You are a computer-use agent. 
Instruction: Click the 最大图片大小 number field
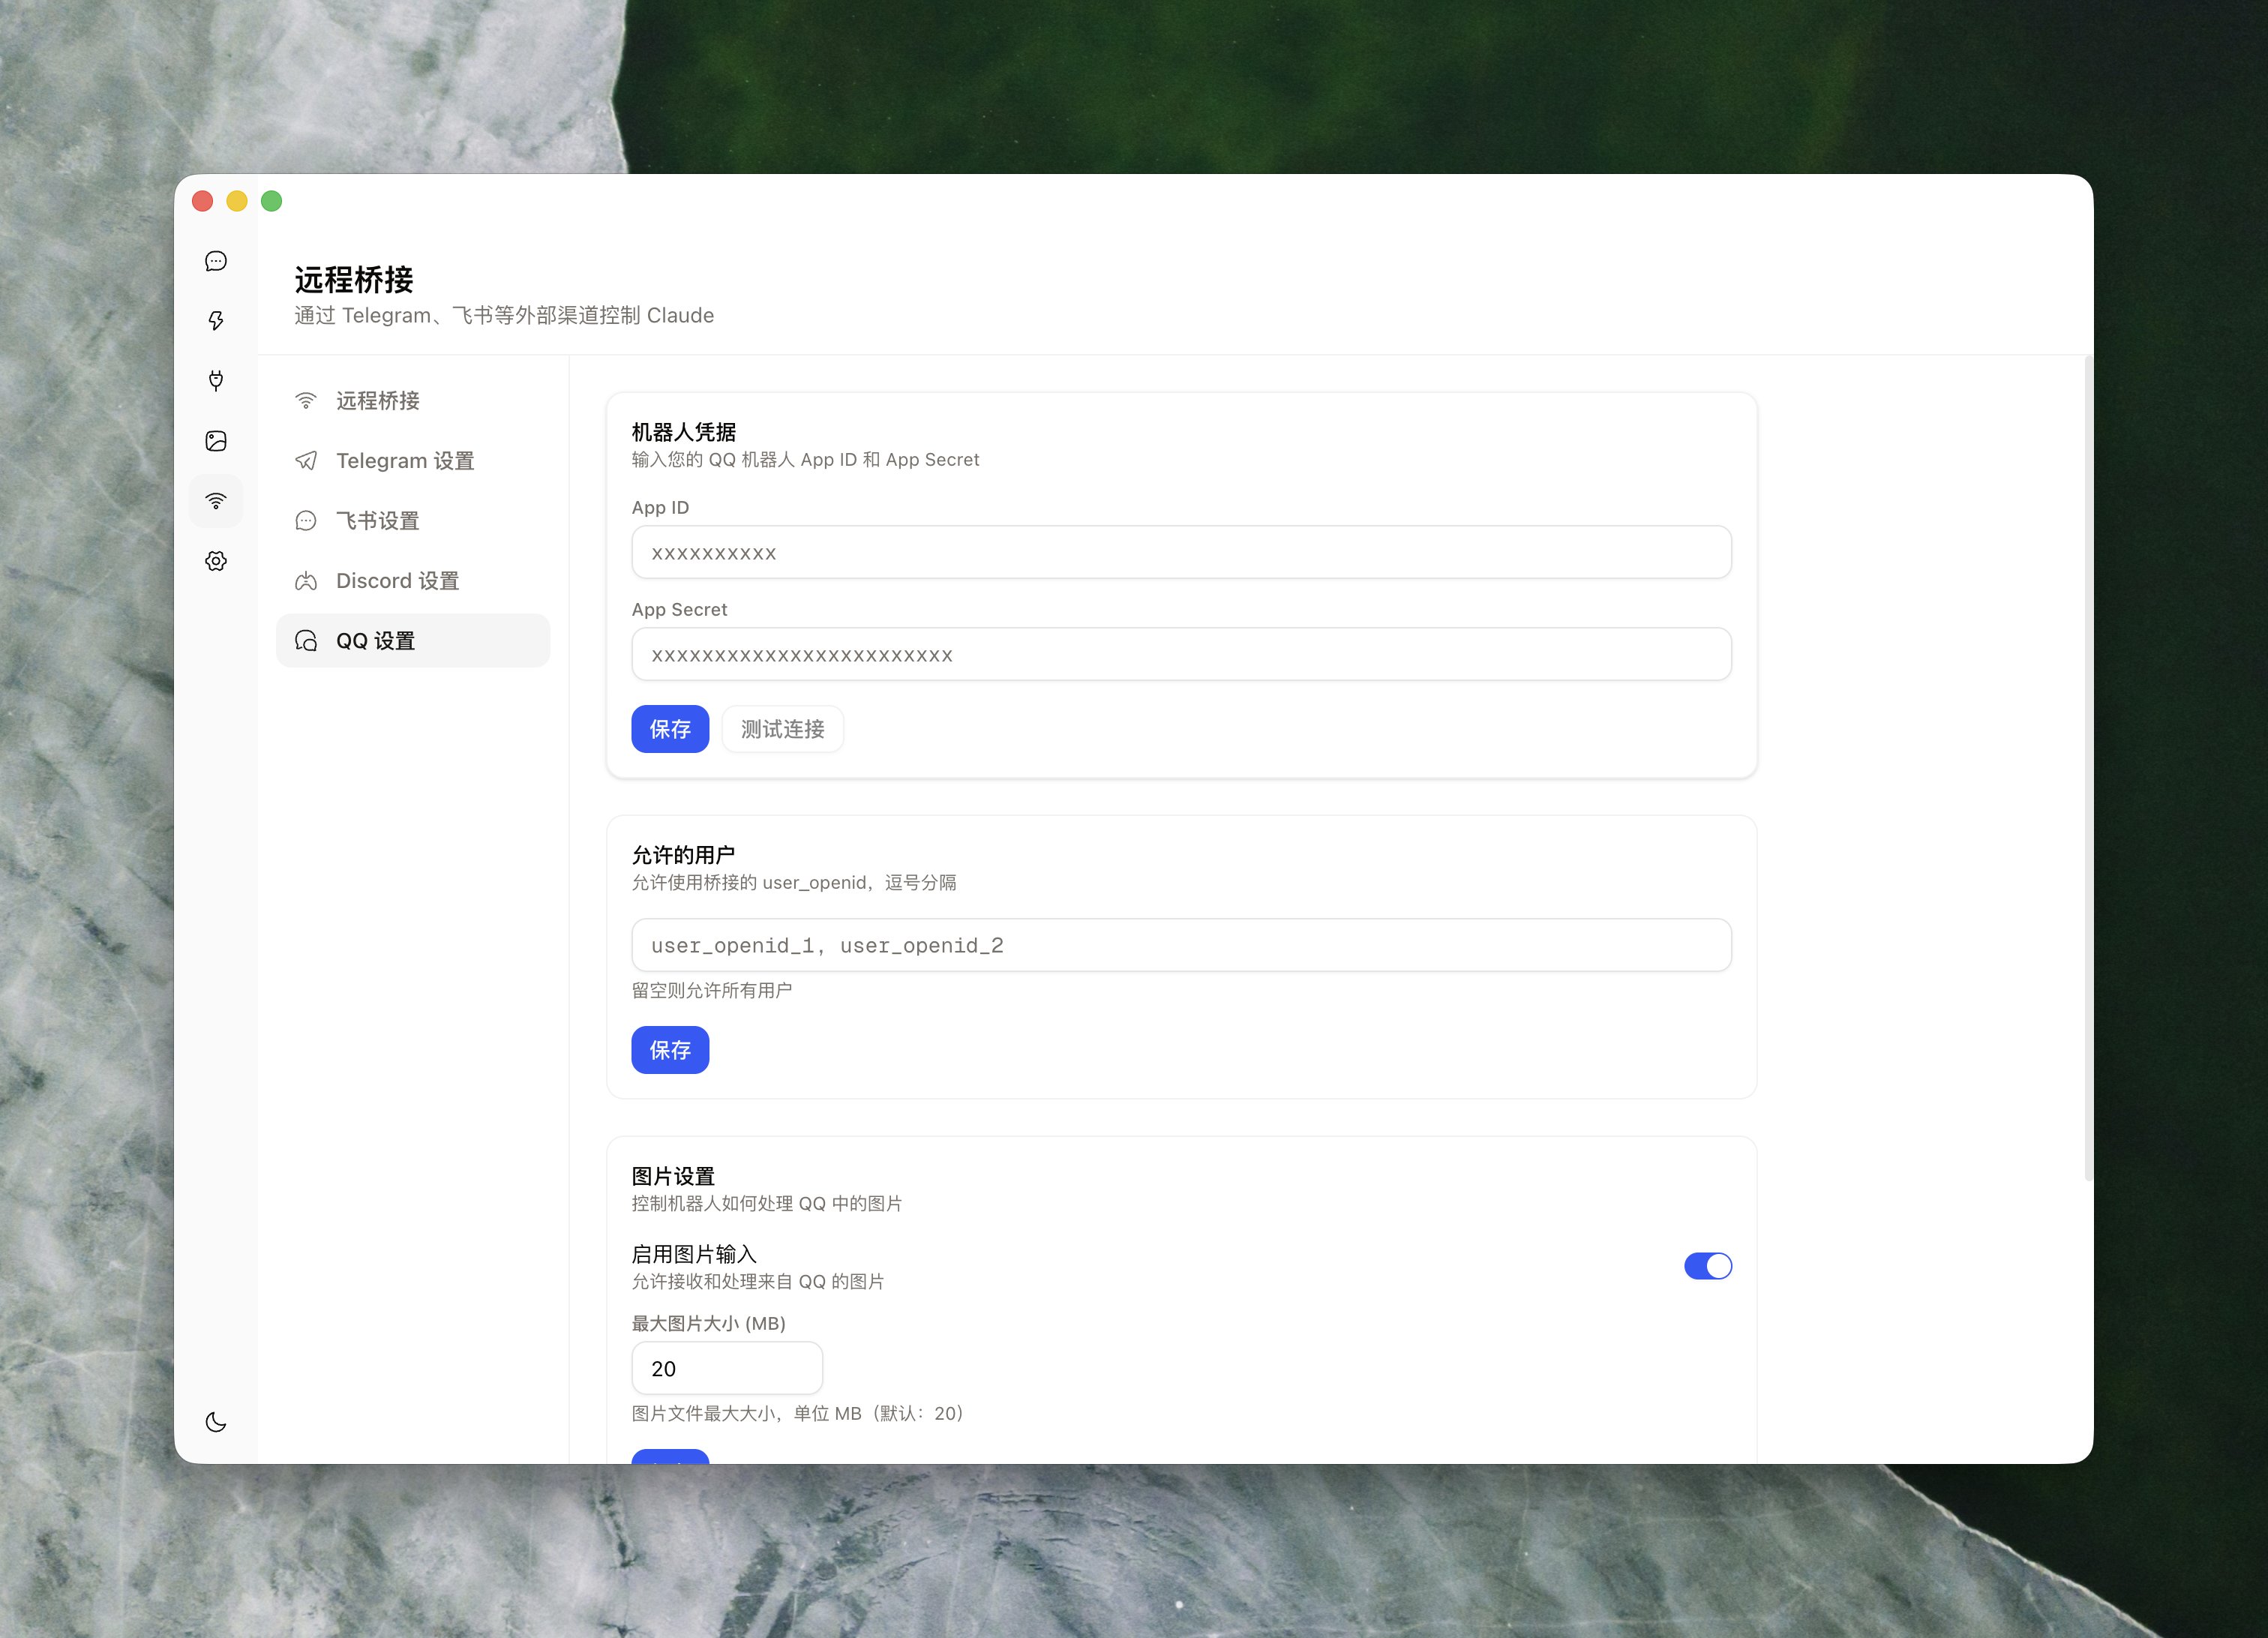tap(727, 1368)
